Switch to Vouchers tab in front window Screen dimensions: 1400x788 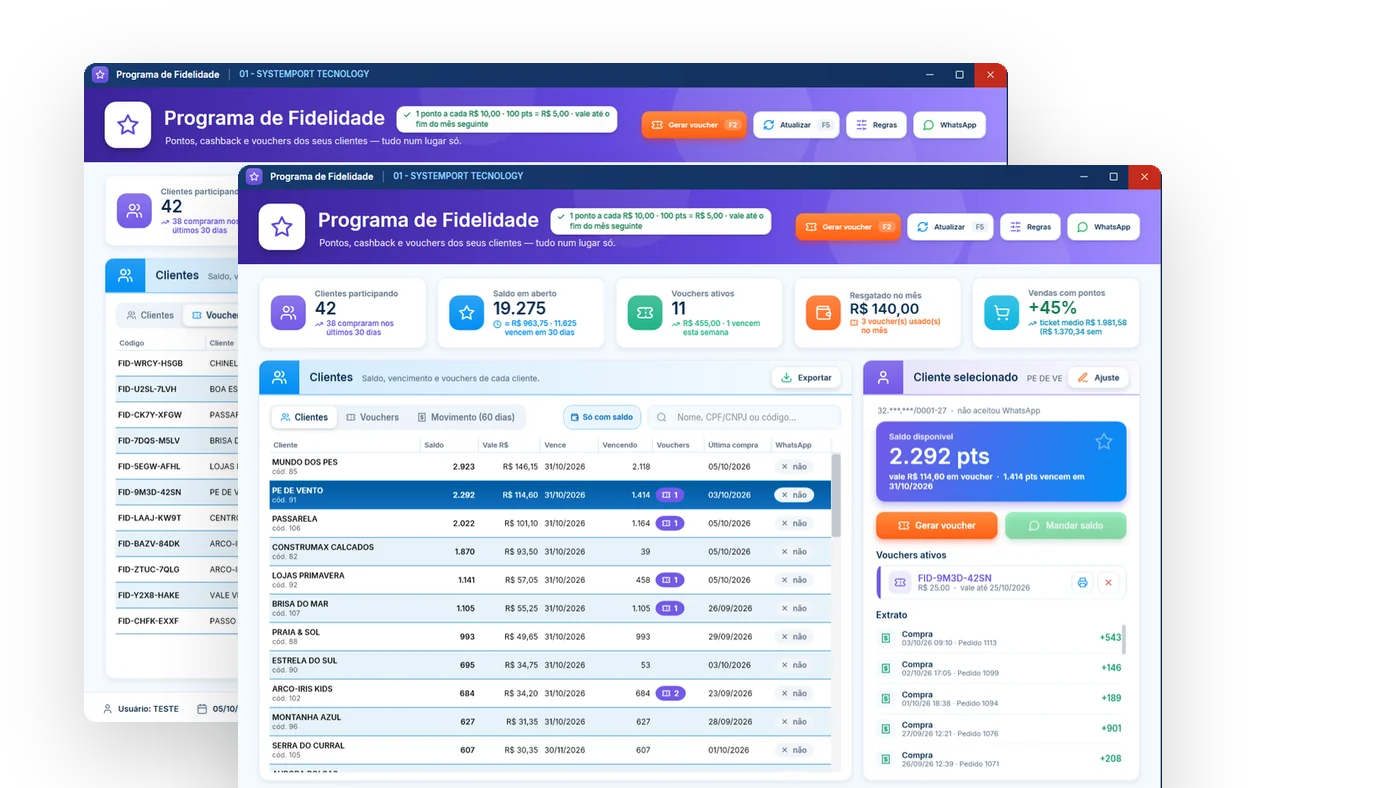click(x=372, y=417)
